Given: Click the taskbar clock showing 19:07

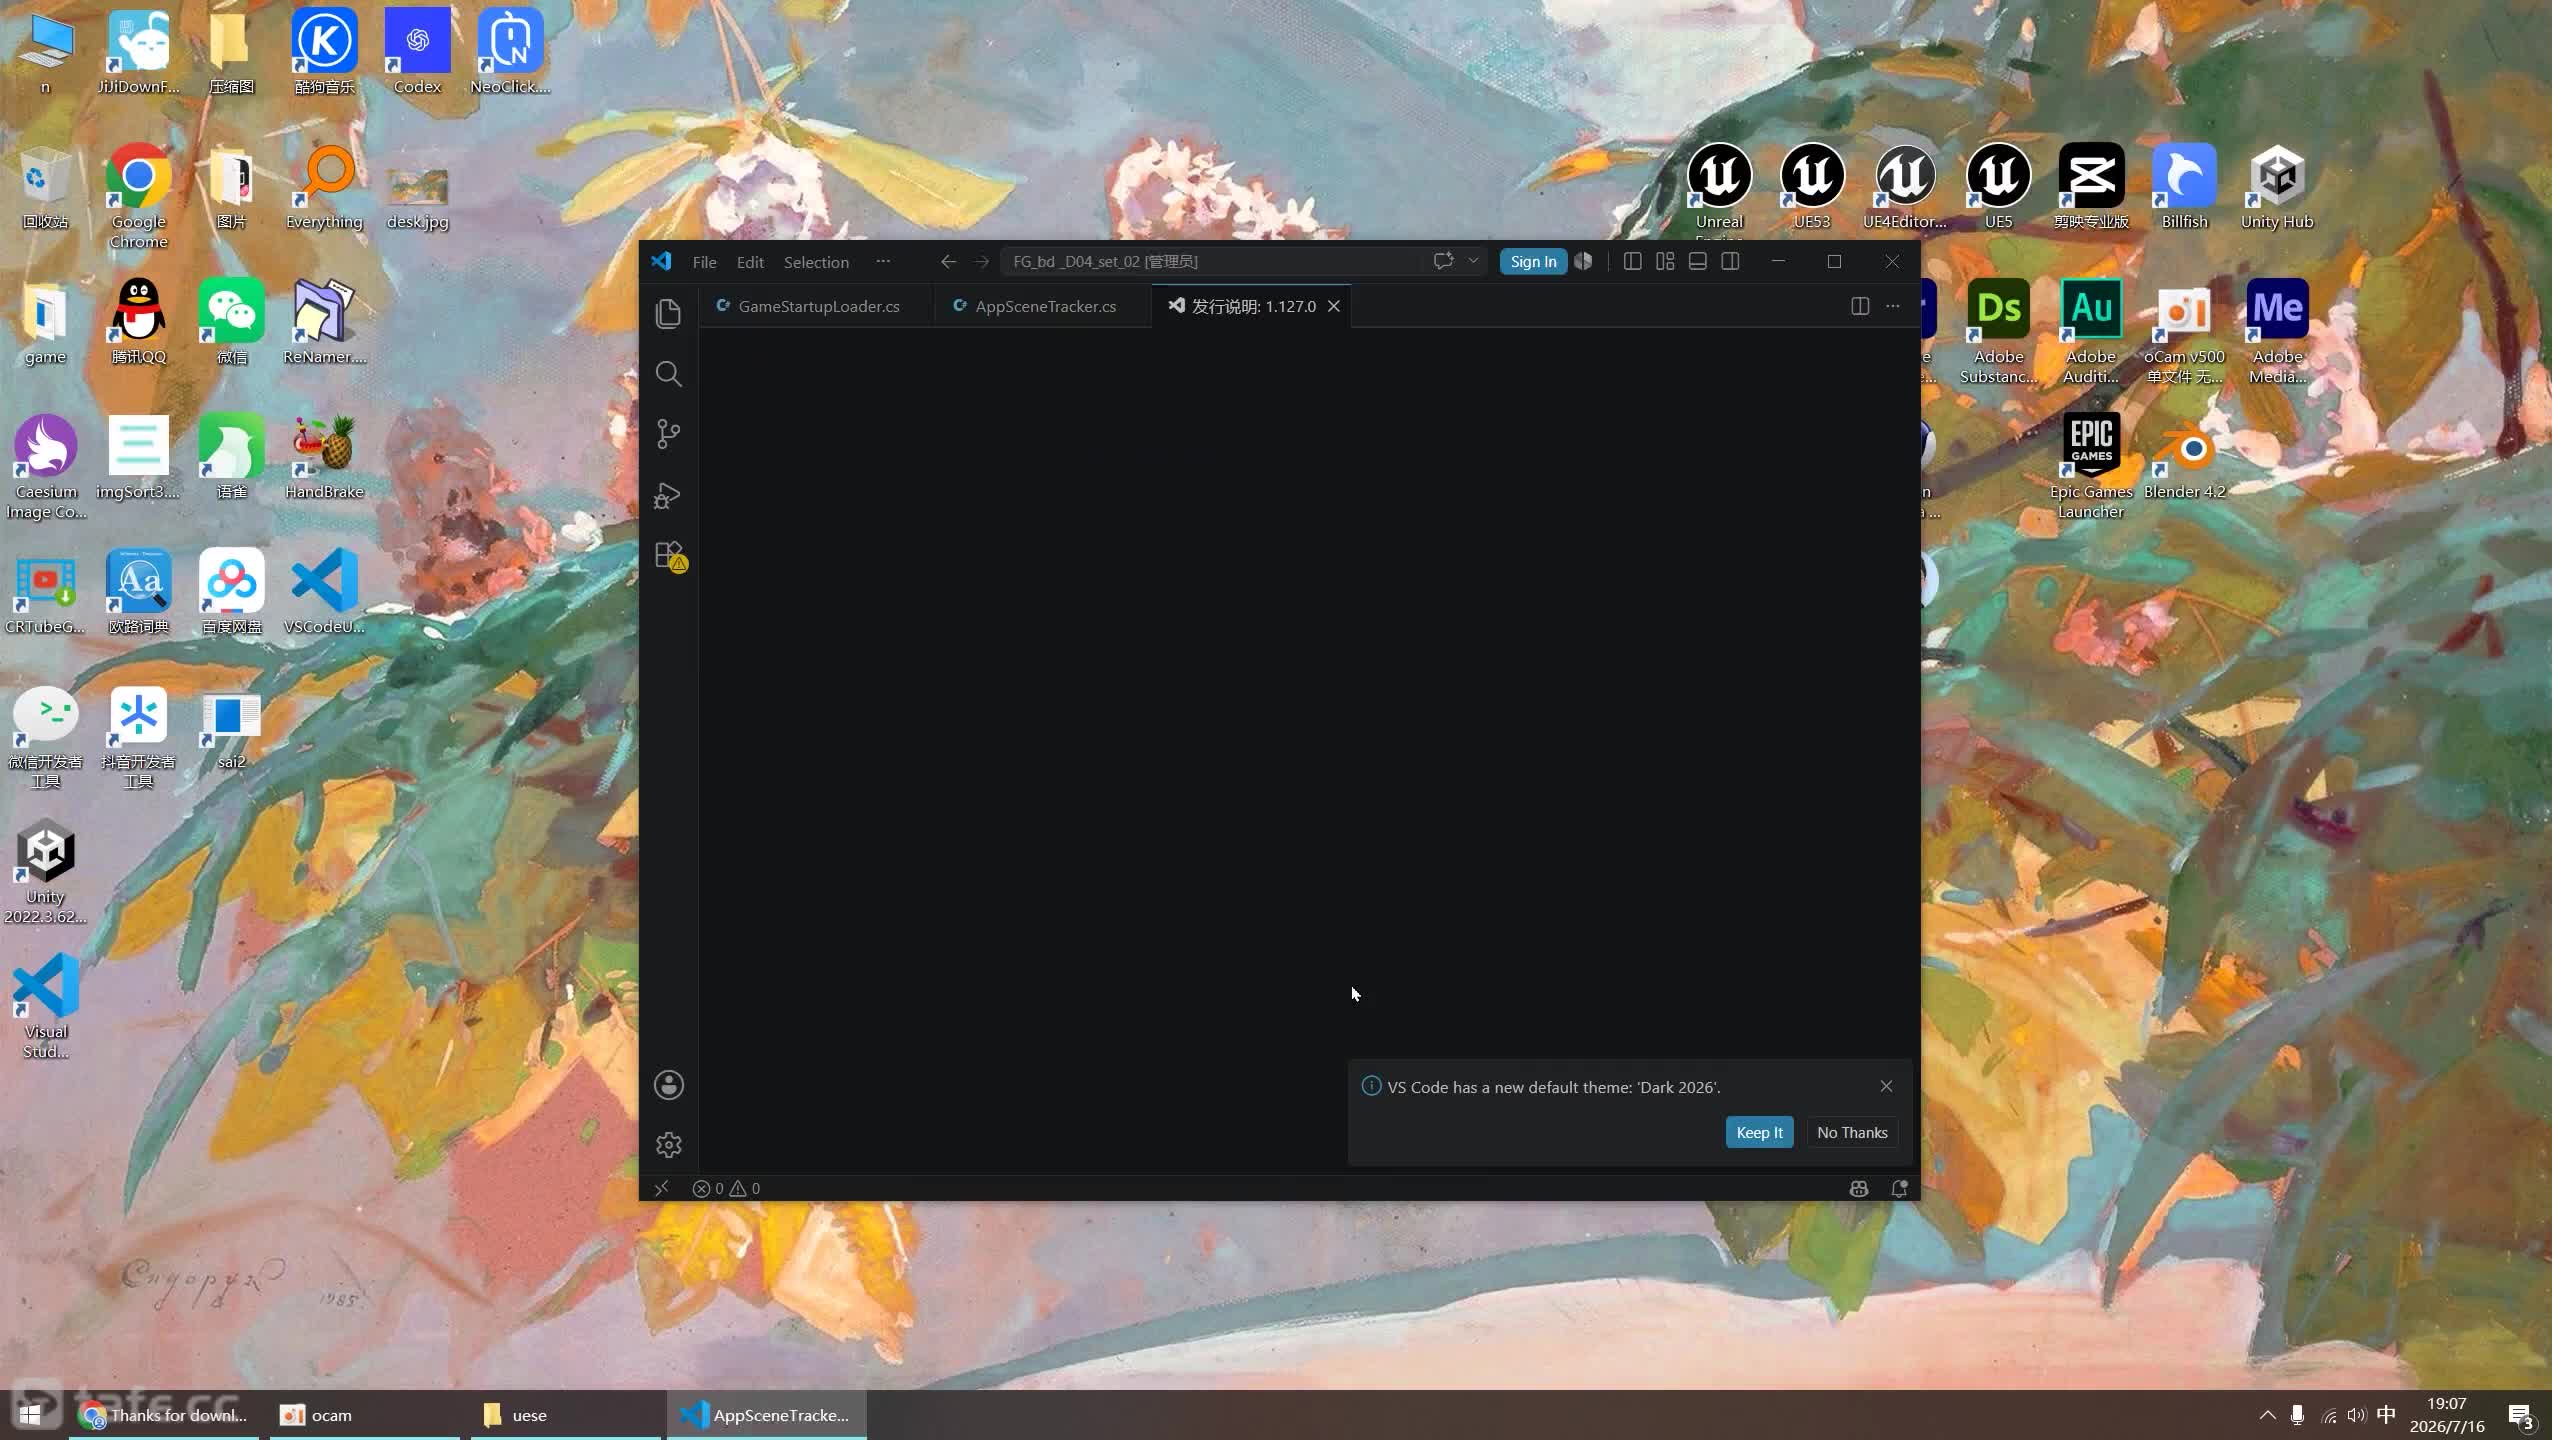Looking at the screenshot, I should click(2446, 1415).
